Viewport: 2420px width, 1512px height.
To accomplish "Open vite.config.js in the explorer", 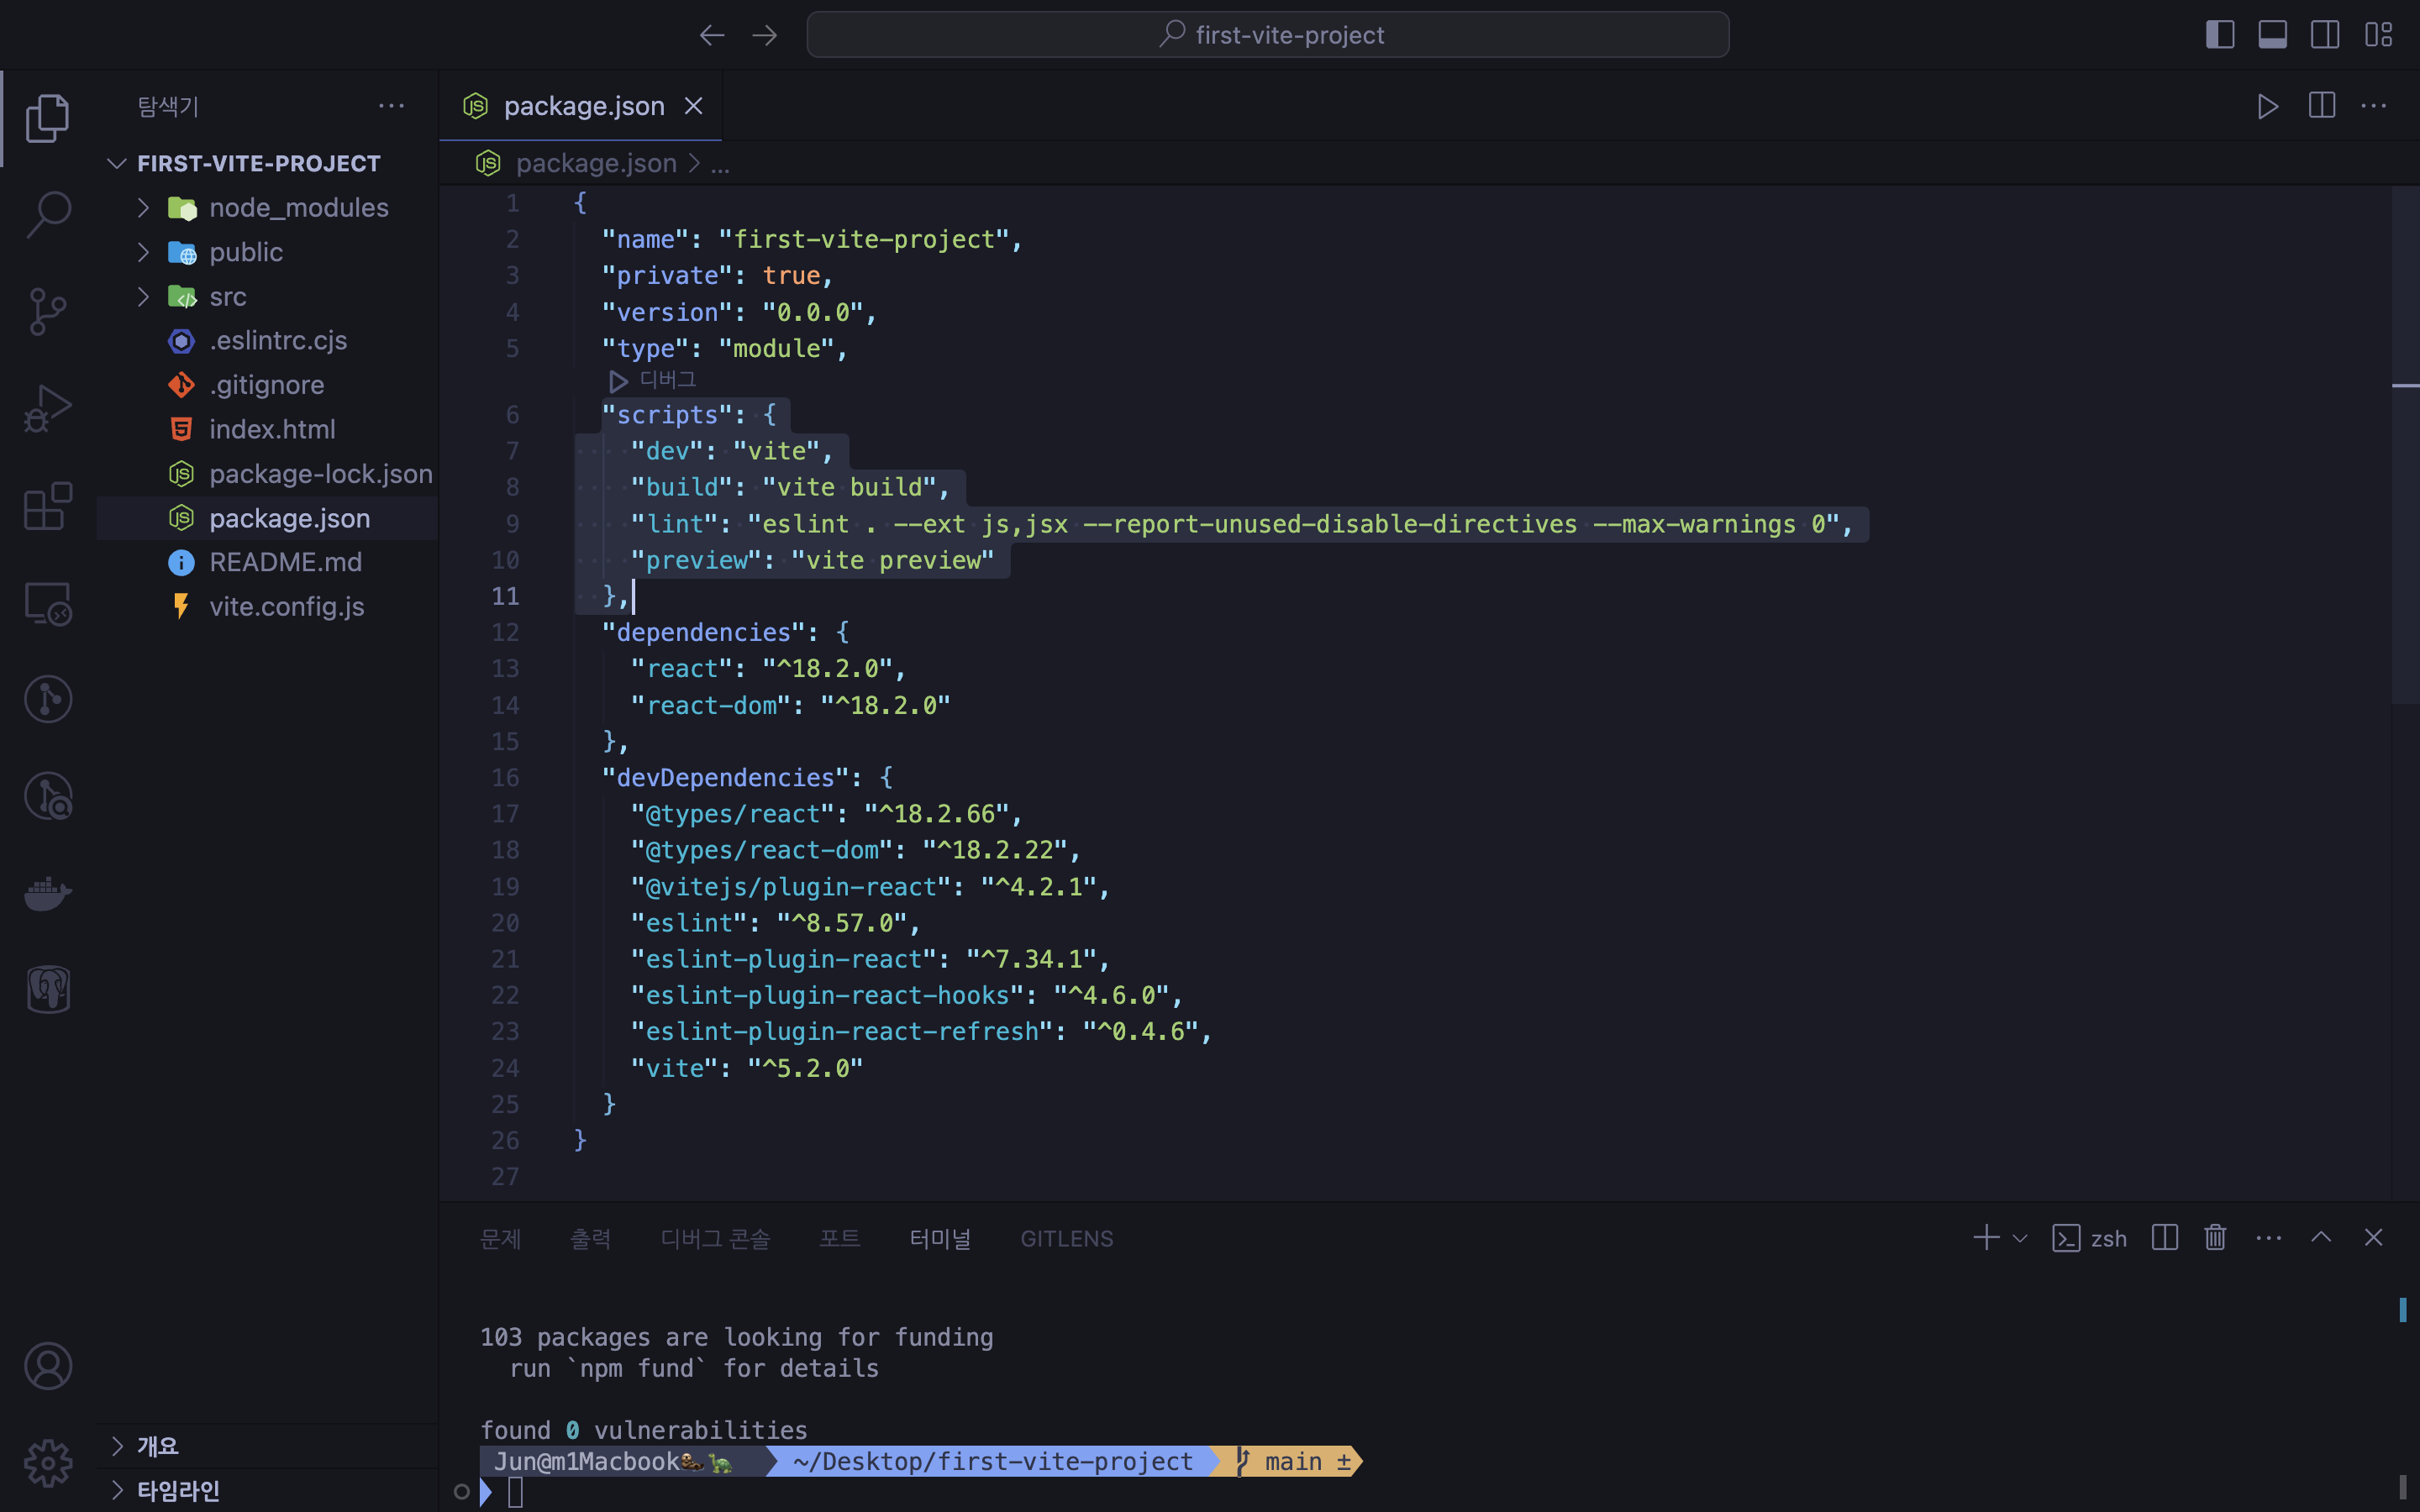I will coord(286,607).
